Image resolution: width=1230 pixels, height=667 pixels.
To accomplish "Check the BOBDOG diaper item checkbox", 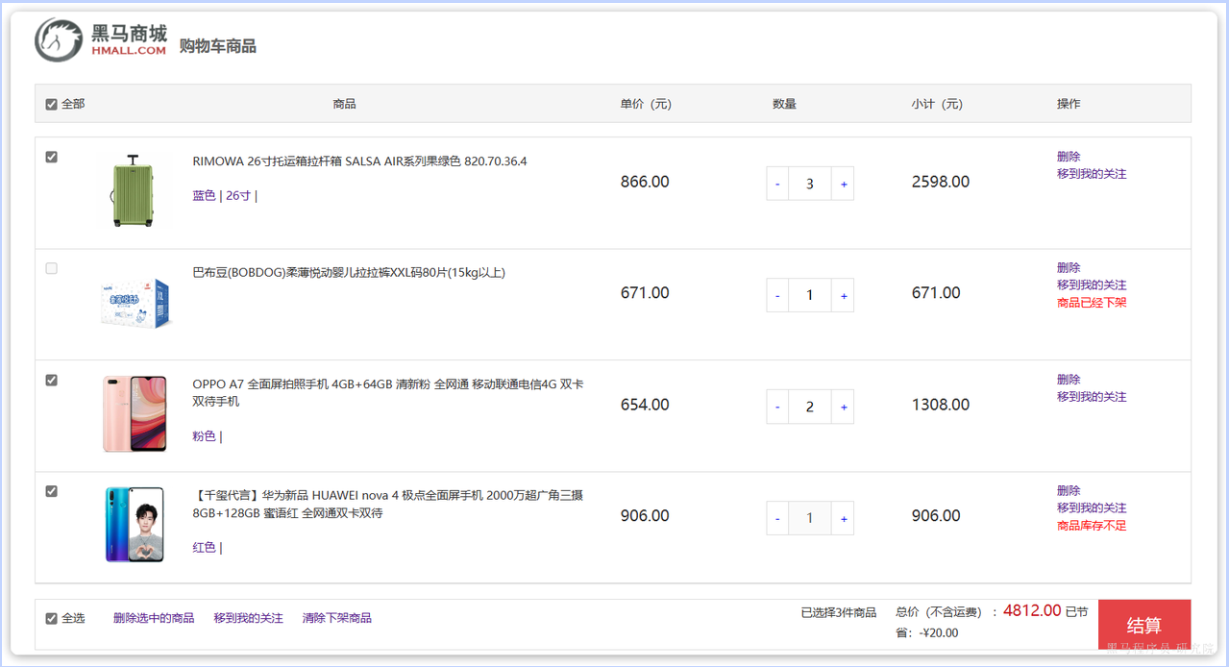I will pos(52,268).
